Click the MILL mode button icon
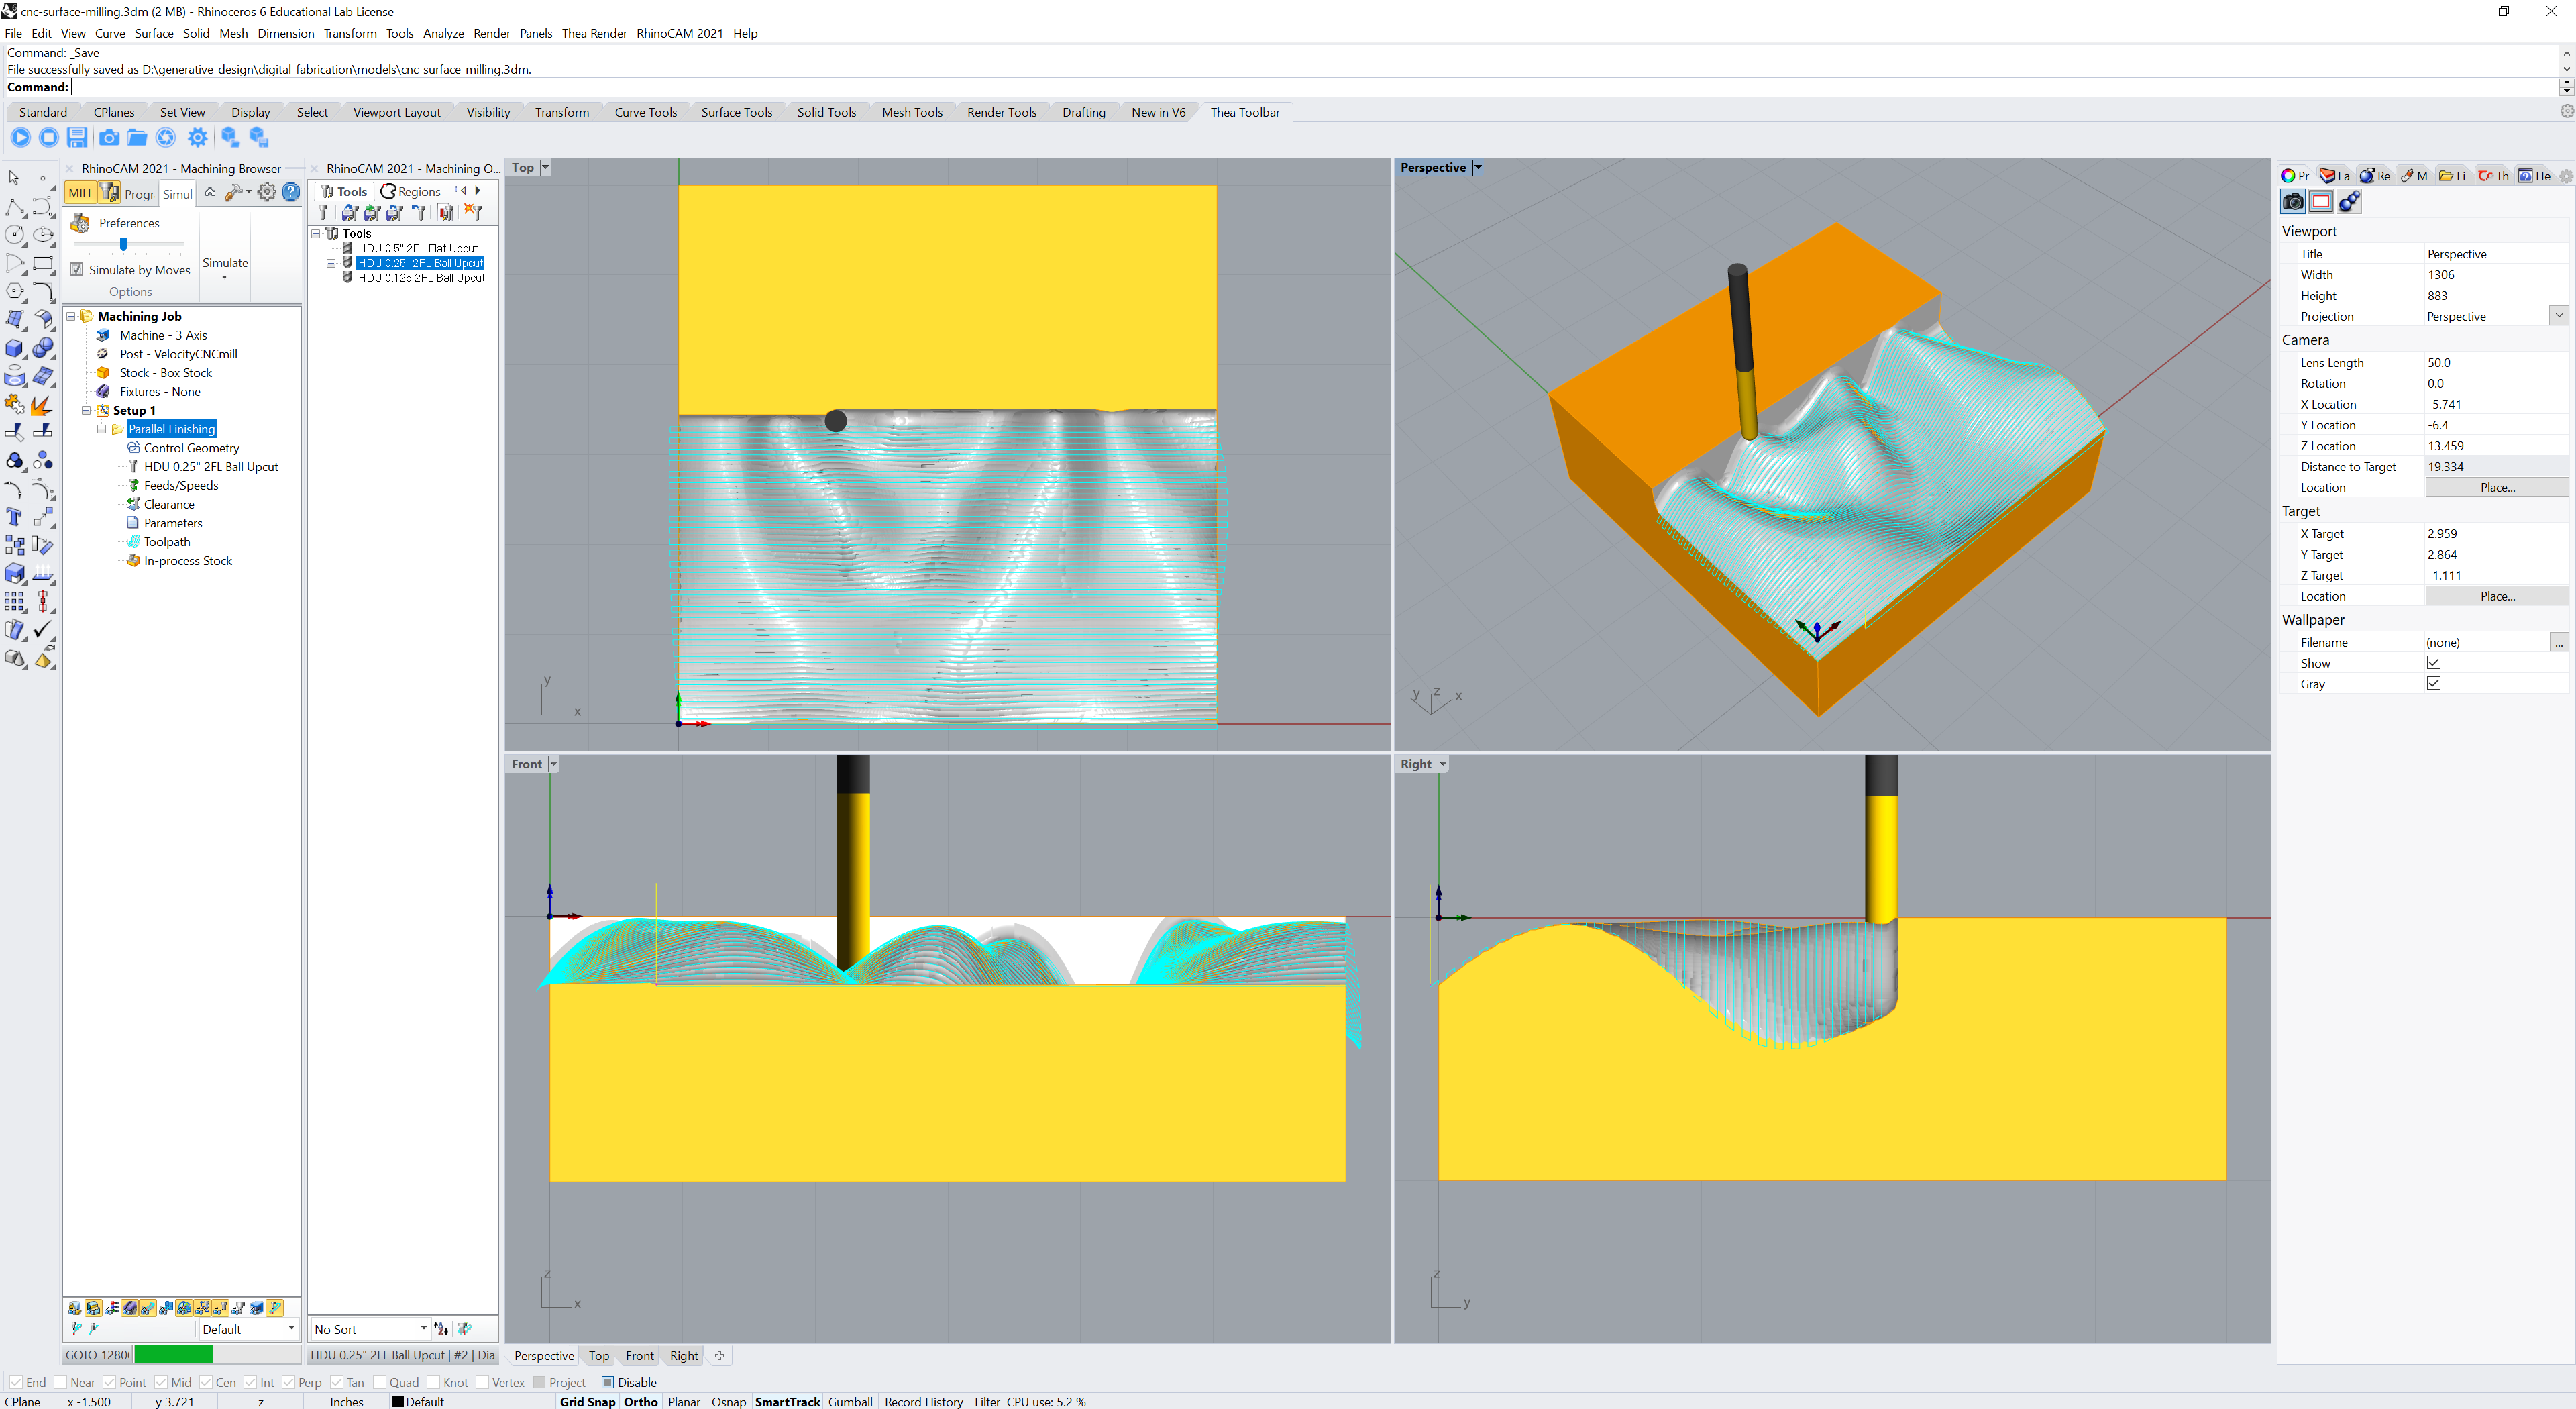 click(80, 193)
